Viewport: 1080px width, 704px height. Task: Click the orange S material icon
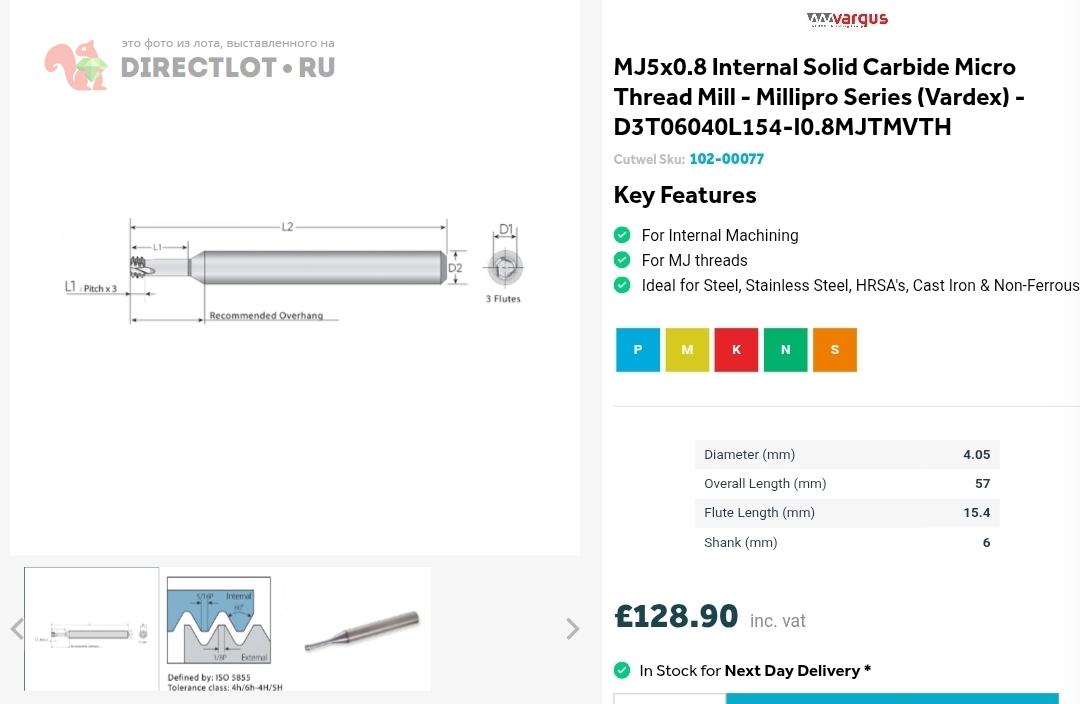tap(835, 350)
